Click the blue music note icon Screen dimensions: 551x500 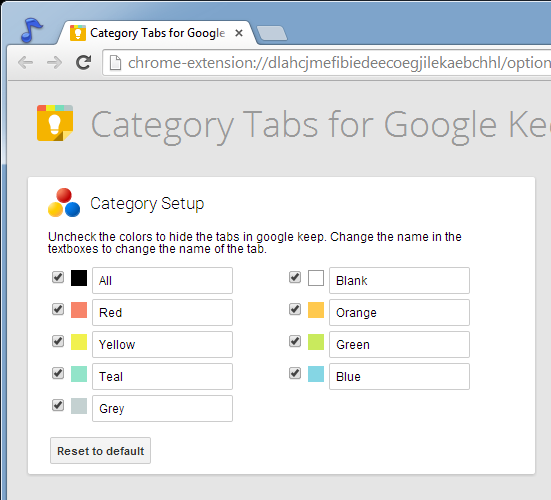pyautogui.click(x=32, y=30)
